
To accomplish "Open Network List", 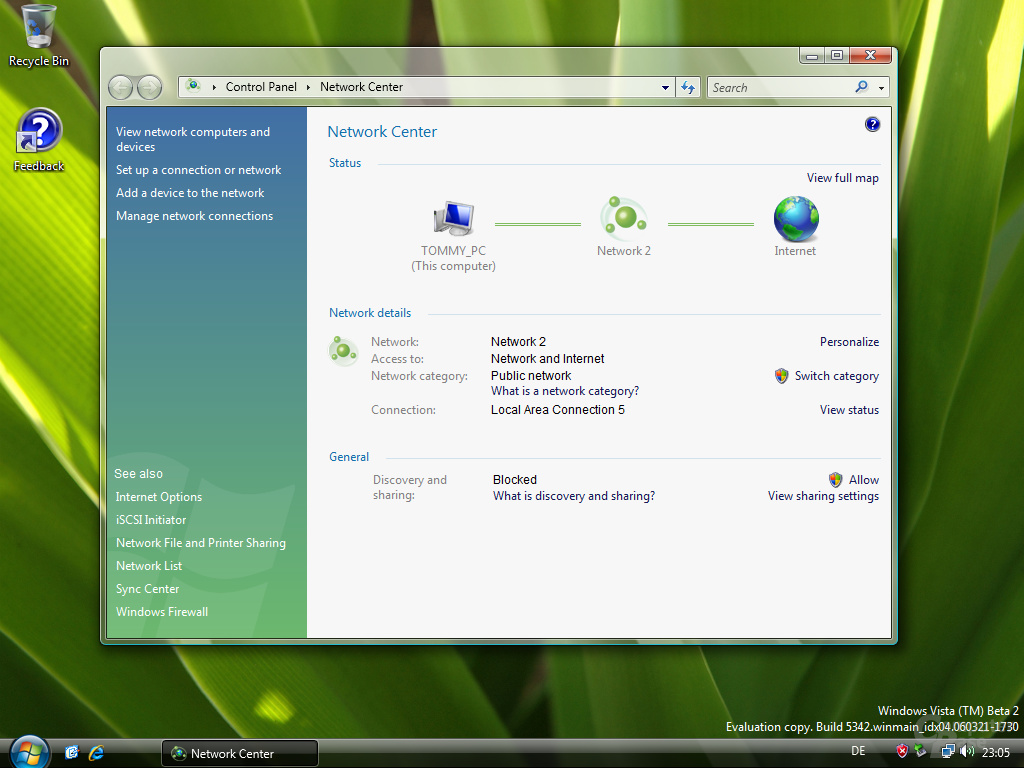I will click(x=149, y=566).
